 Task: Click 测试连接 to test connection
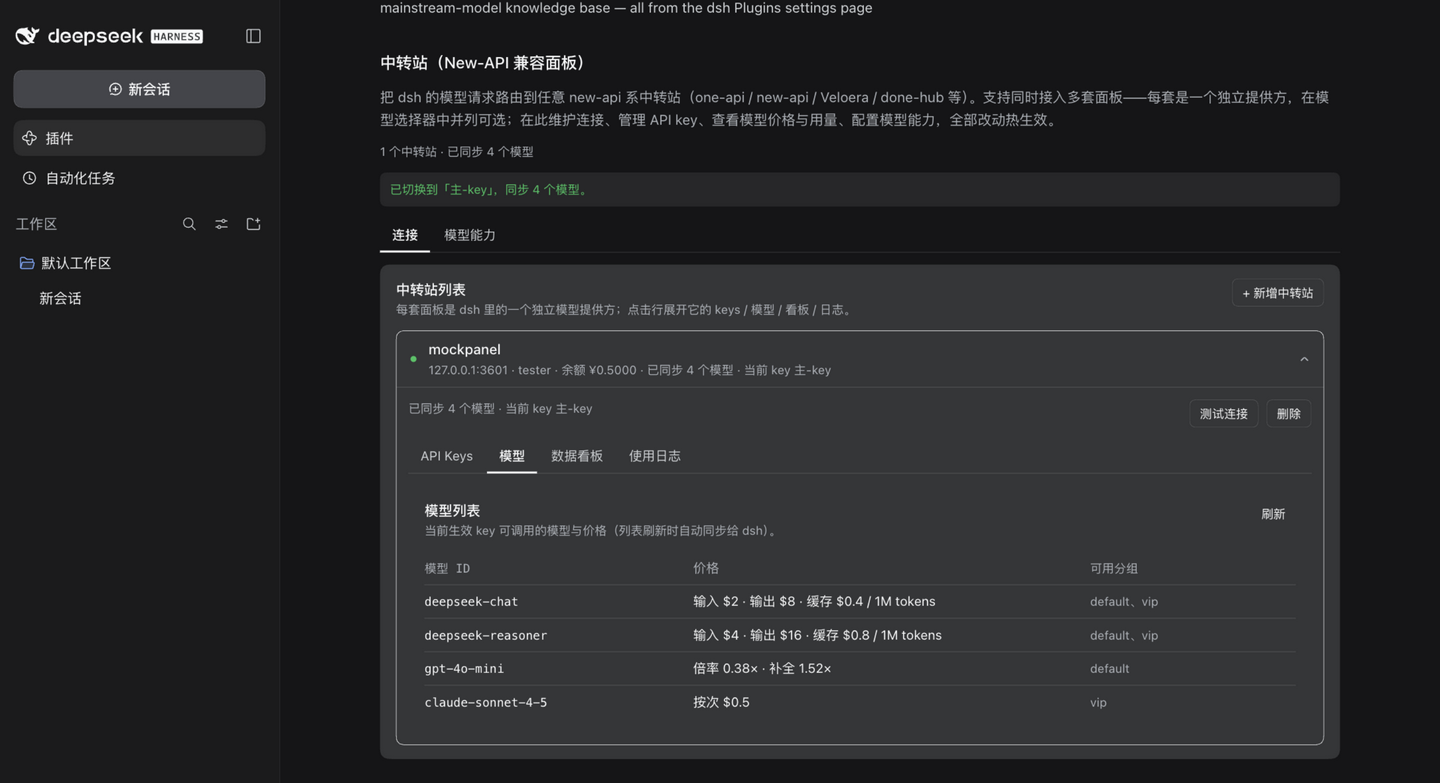tap(1224, 413)
